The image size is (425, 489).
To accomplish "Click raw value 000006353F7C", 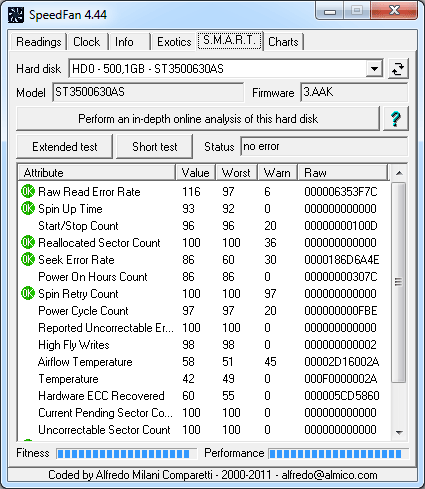I will (x=341, y=192).
